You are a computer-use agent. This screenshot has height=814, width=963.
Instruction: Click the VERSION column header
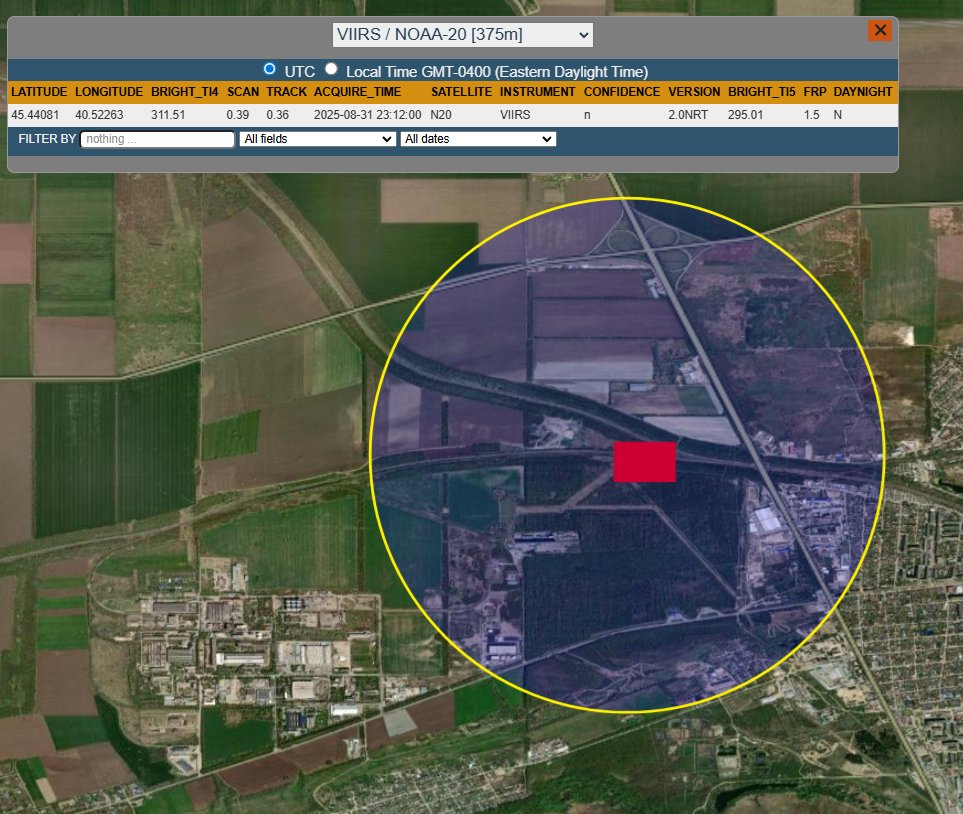[x=693, y=91]
